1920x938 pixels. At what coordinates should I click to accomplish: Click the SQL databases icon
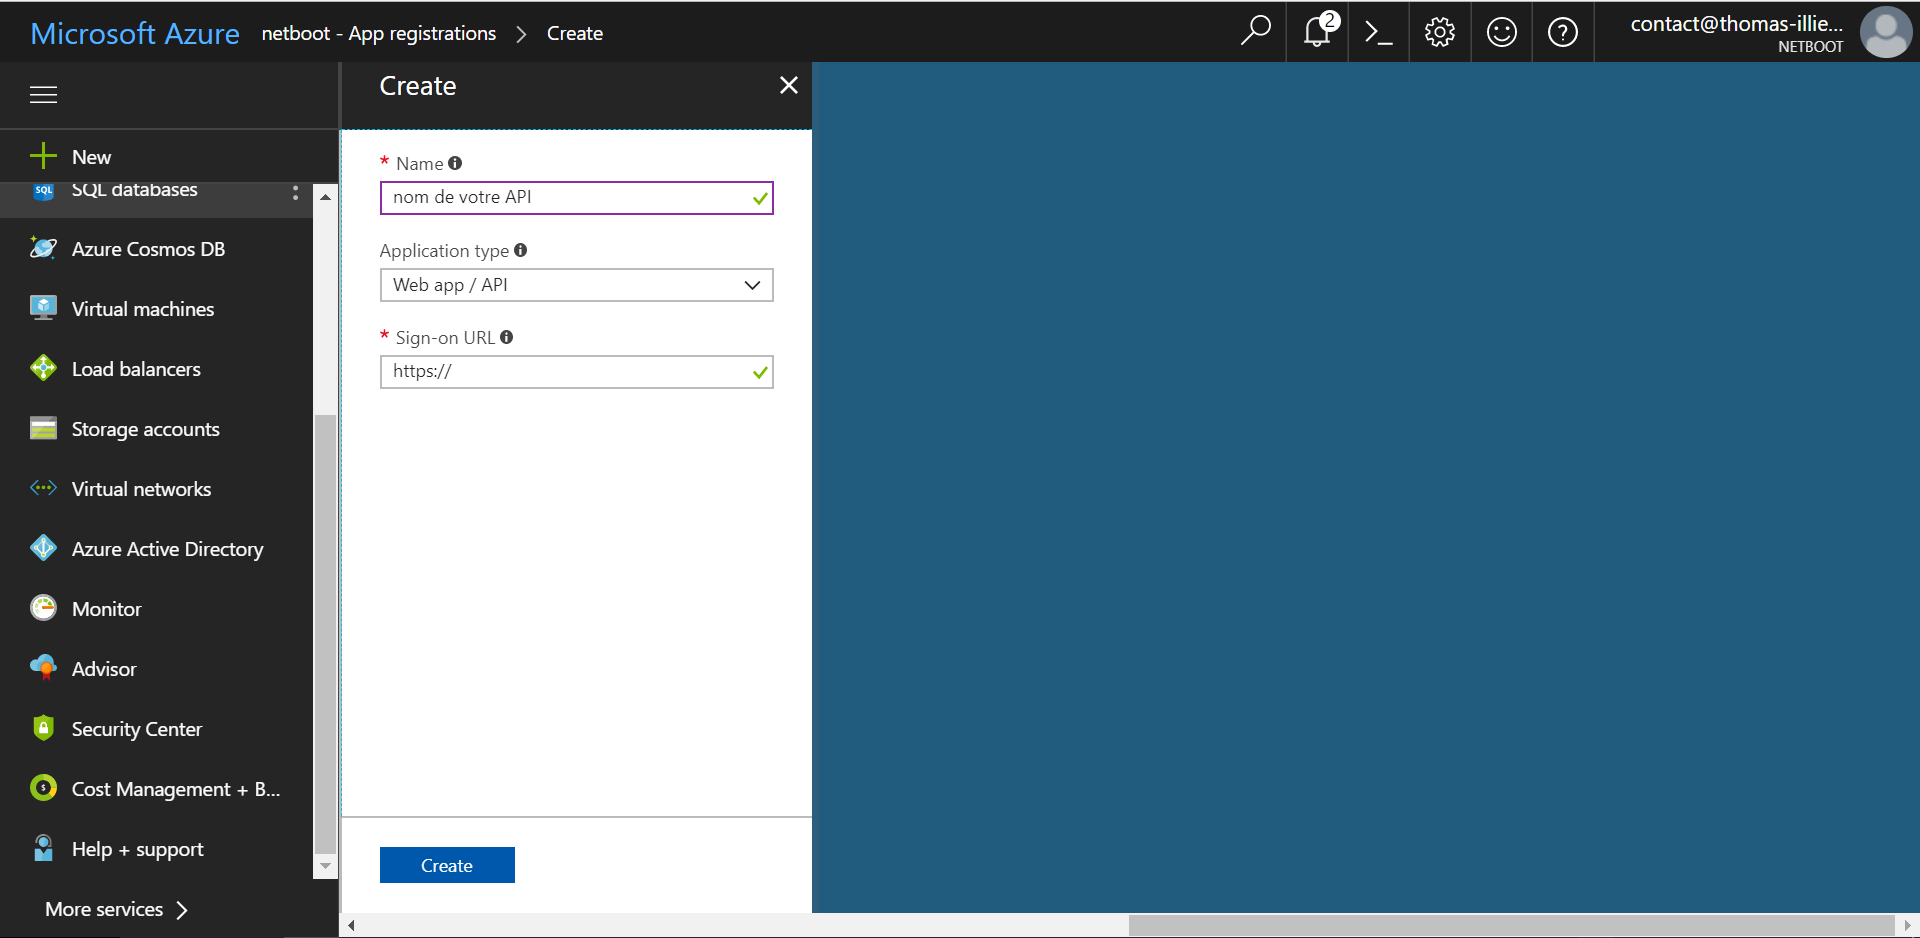point(43,190)
